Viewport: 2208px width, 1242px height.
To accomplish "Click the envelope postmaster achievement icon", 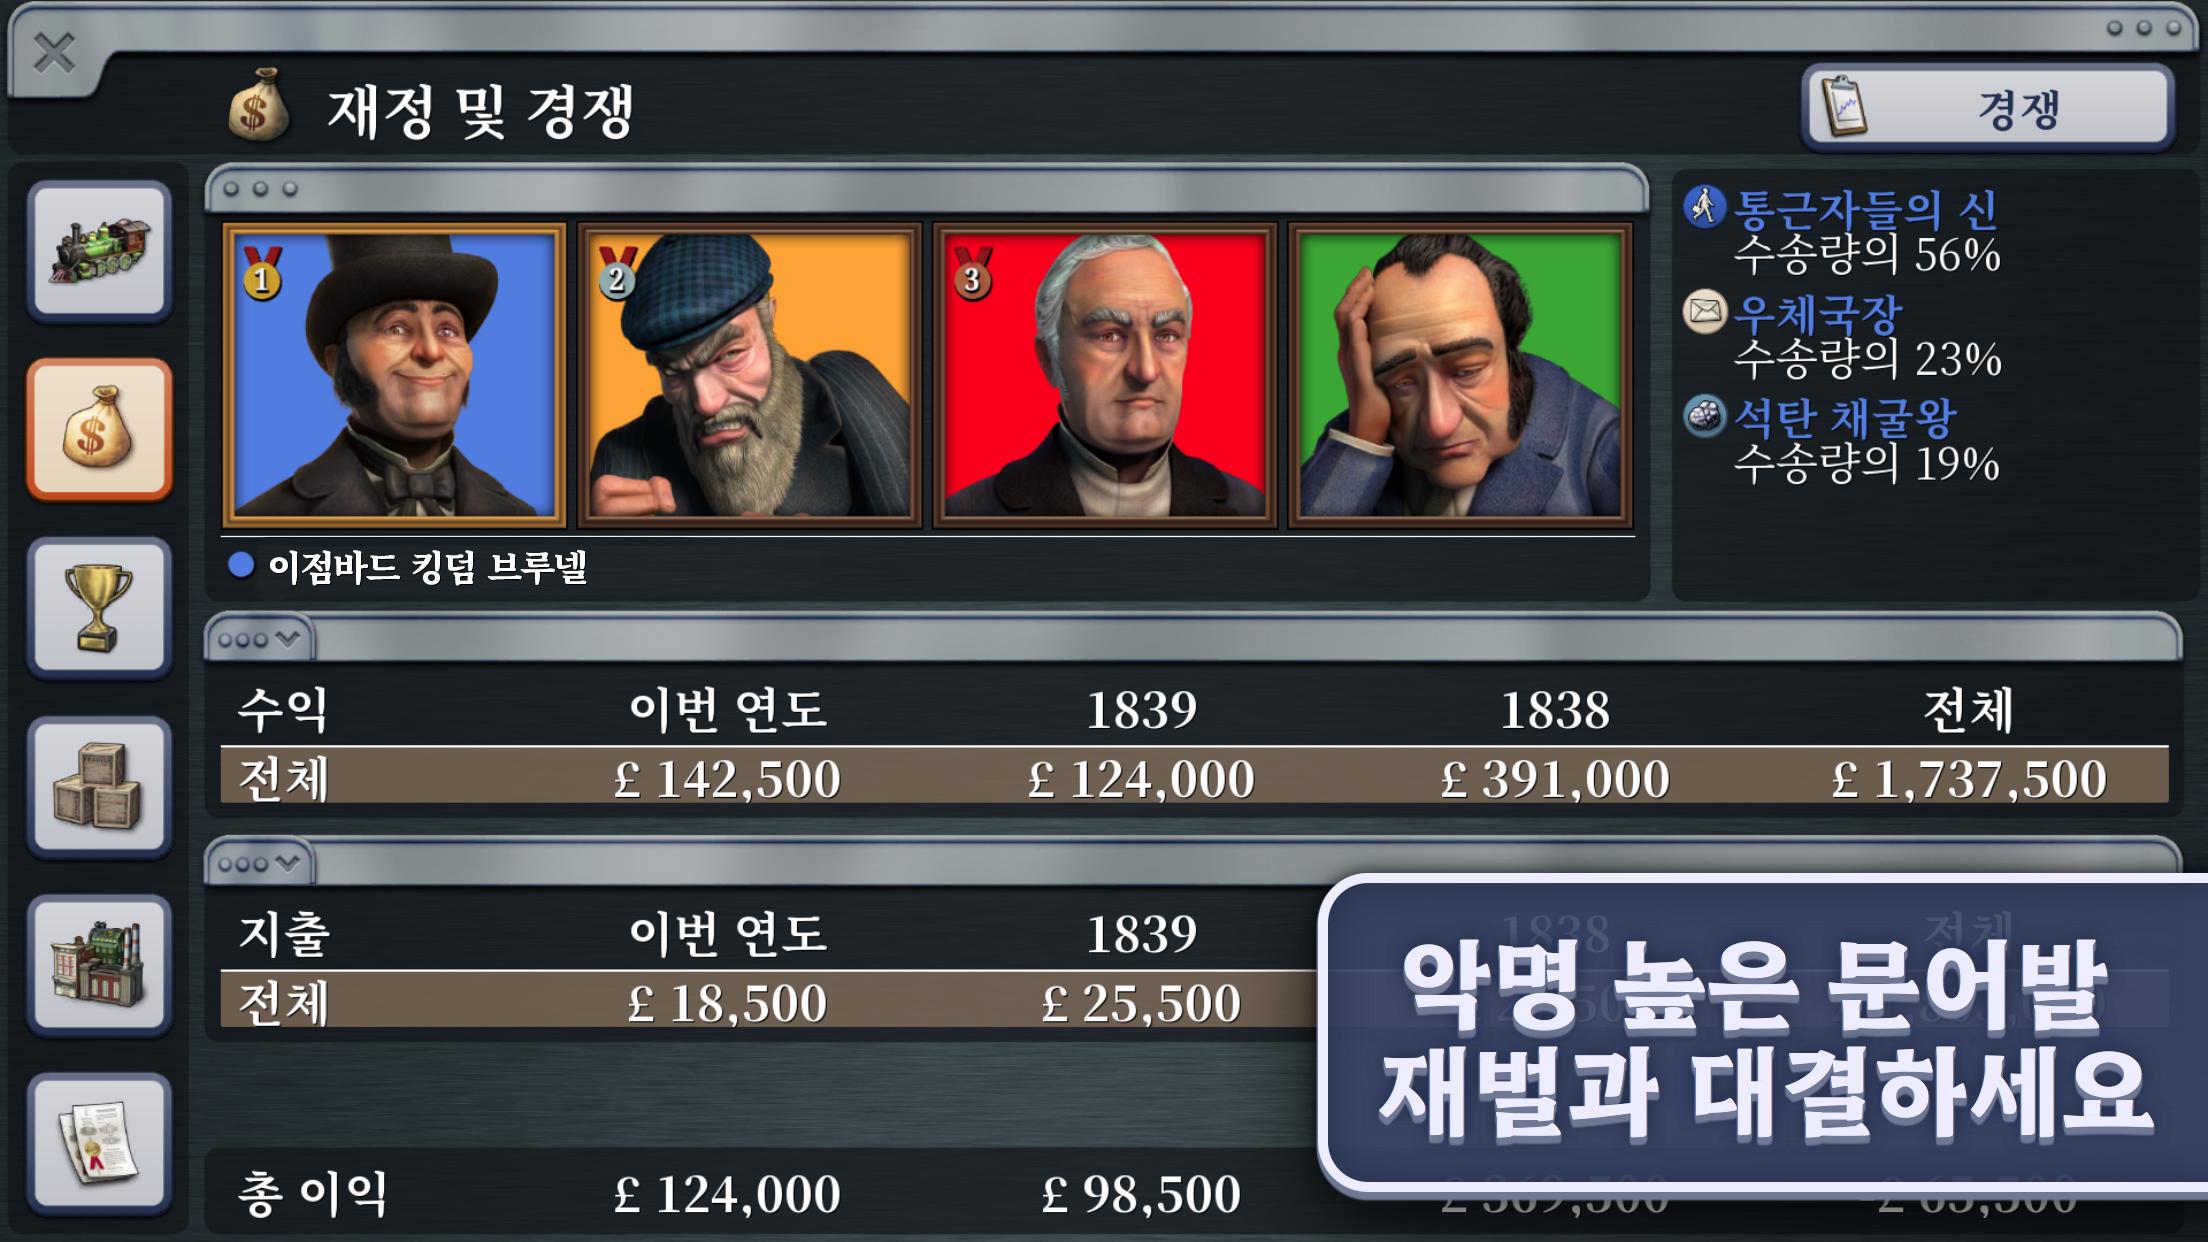I will coord(1705,312).
